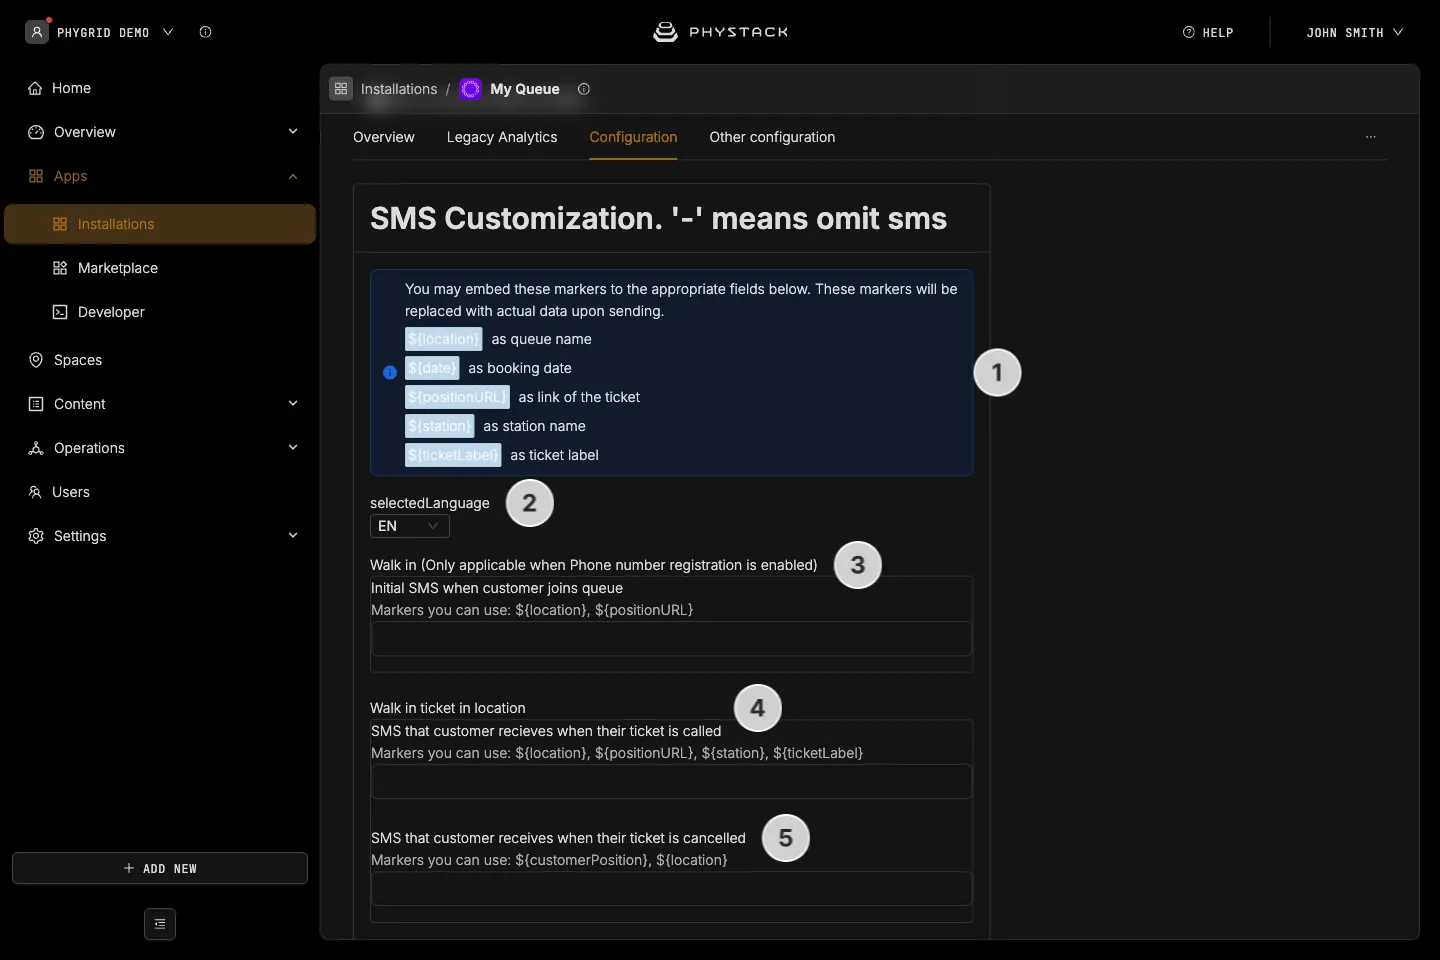
Task: Click the Installations icon in sidebar
Action: 60,224
